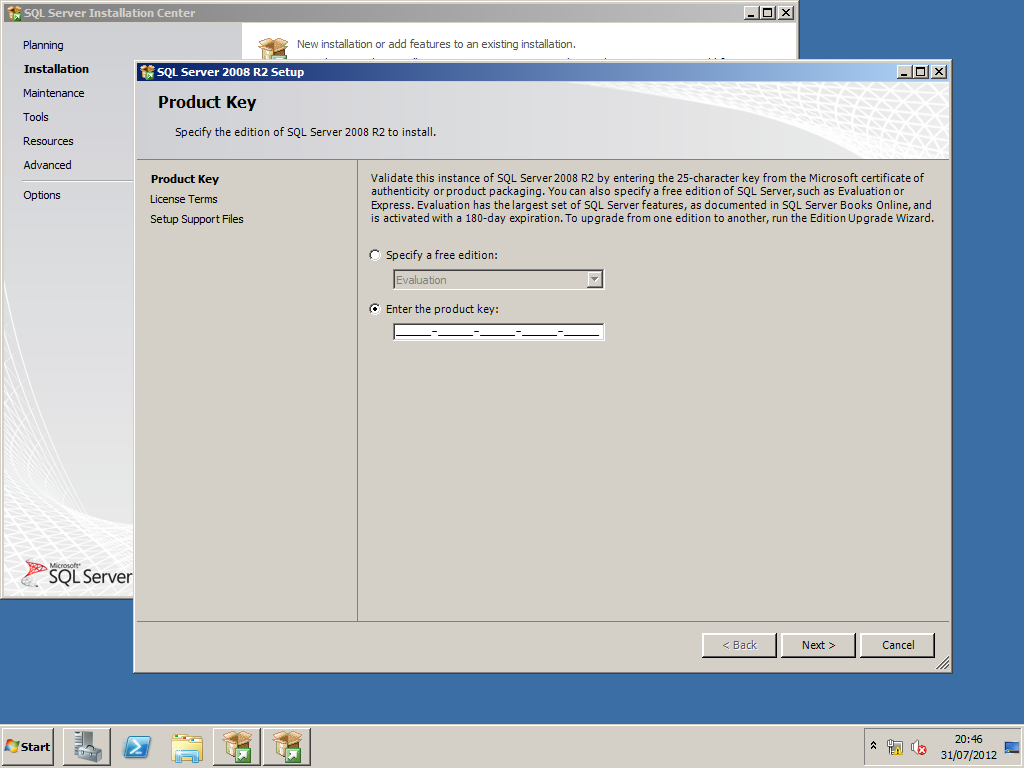
Task: Open the Installation section in Installation Center
Action: (x=56, y=69)
